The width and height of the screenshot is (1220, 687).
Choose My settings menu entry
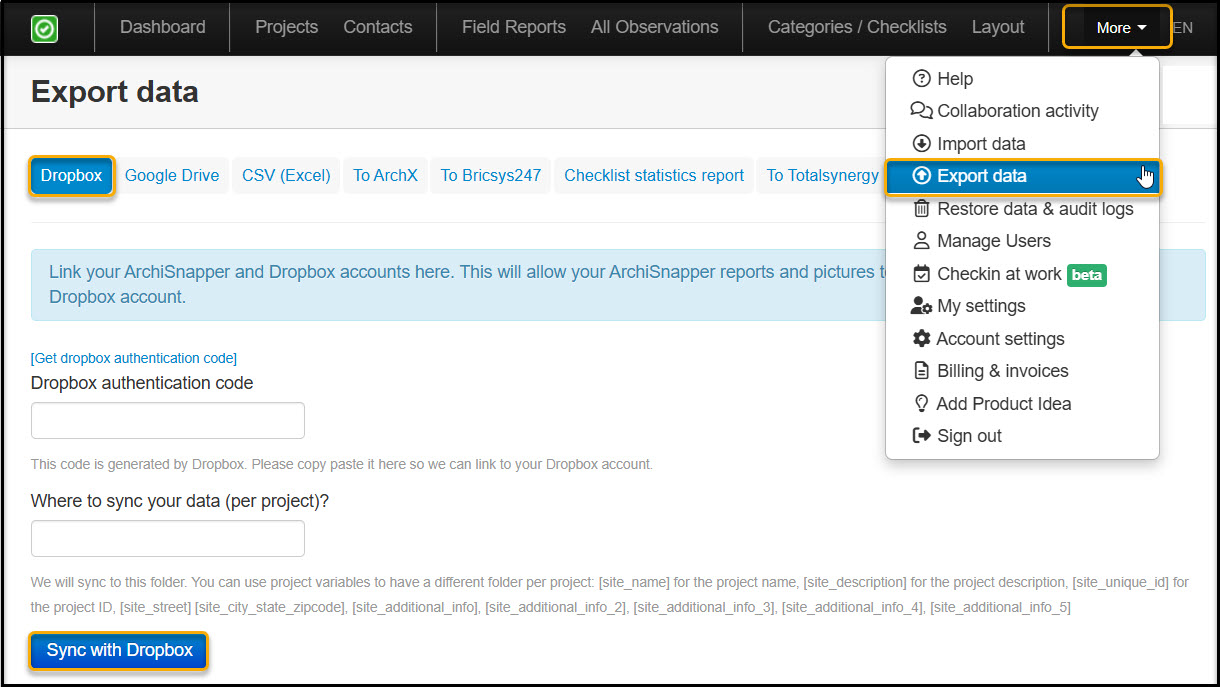(1022, 306)
